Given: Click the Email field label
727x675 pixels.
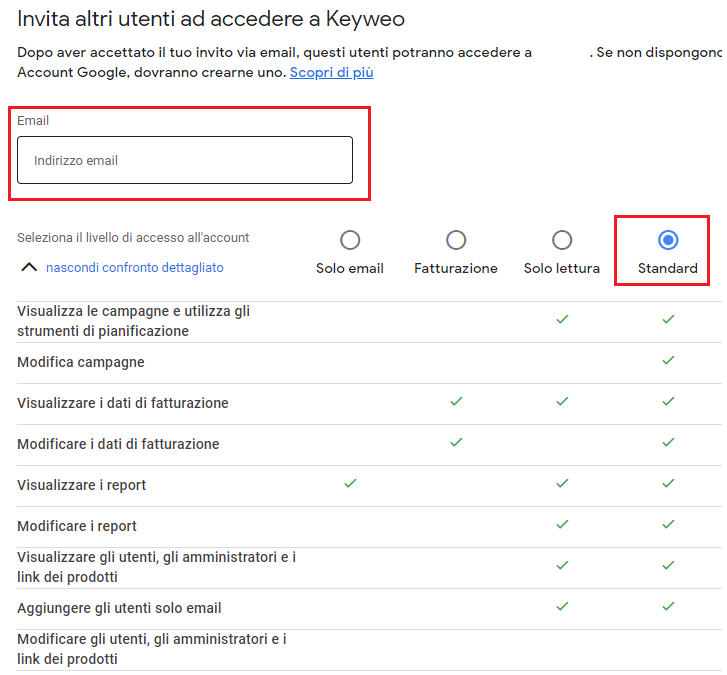Looking at the screenshot, I should click(x=33, y=121).
